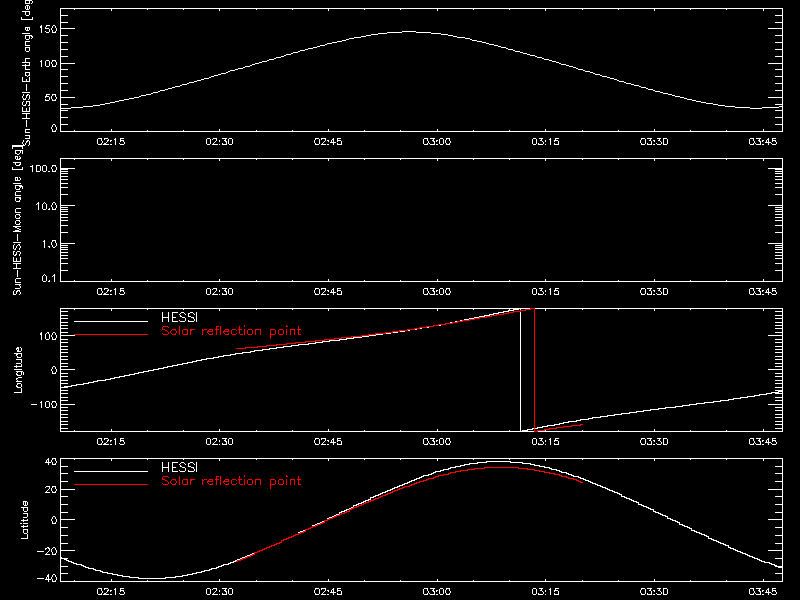Click 03:30 time label under Moon angle plot

654,291
